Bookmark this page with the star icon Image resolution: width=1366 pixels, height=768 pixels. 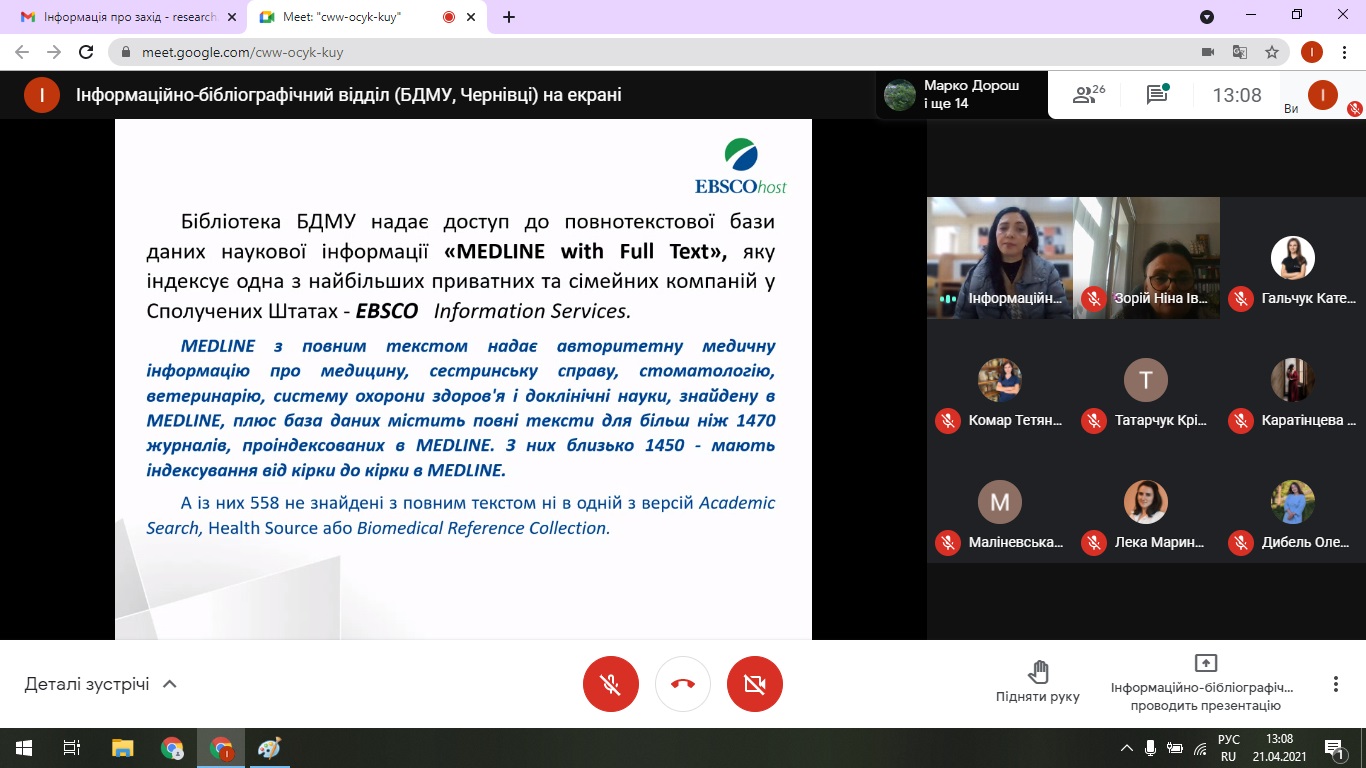[x=1271, y=52]
